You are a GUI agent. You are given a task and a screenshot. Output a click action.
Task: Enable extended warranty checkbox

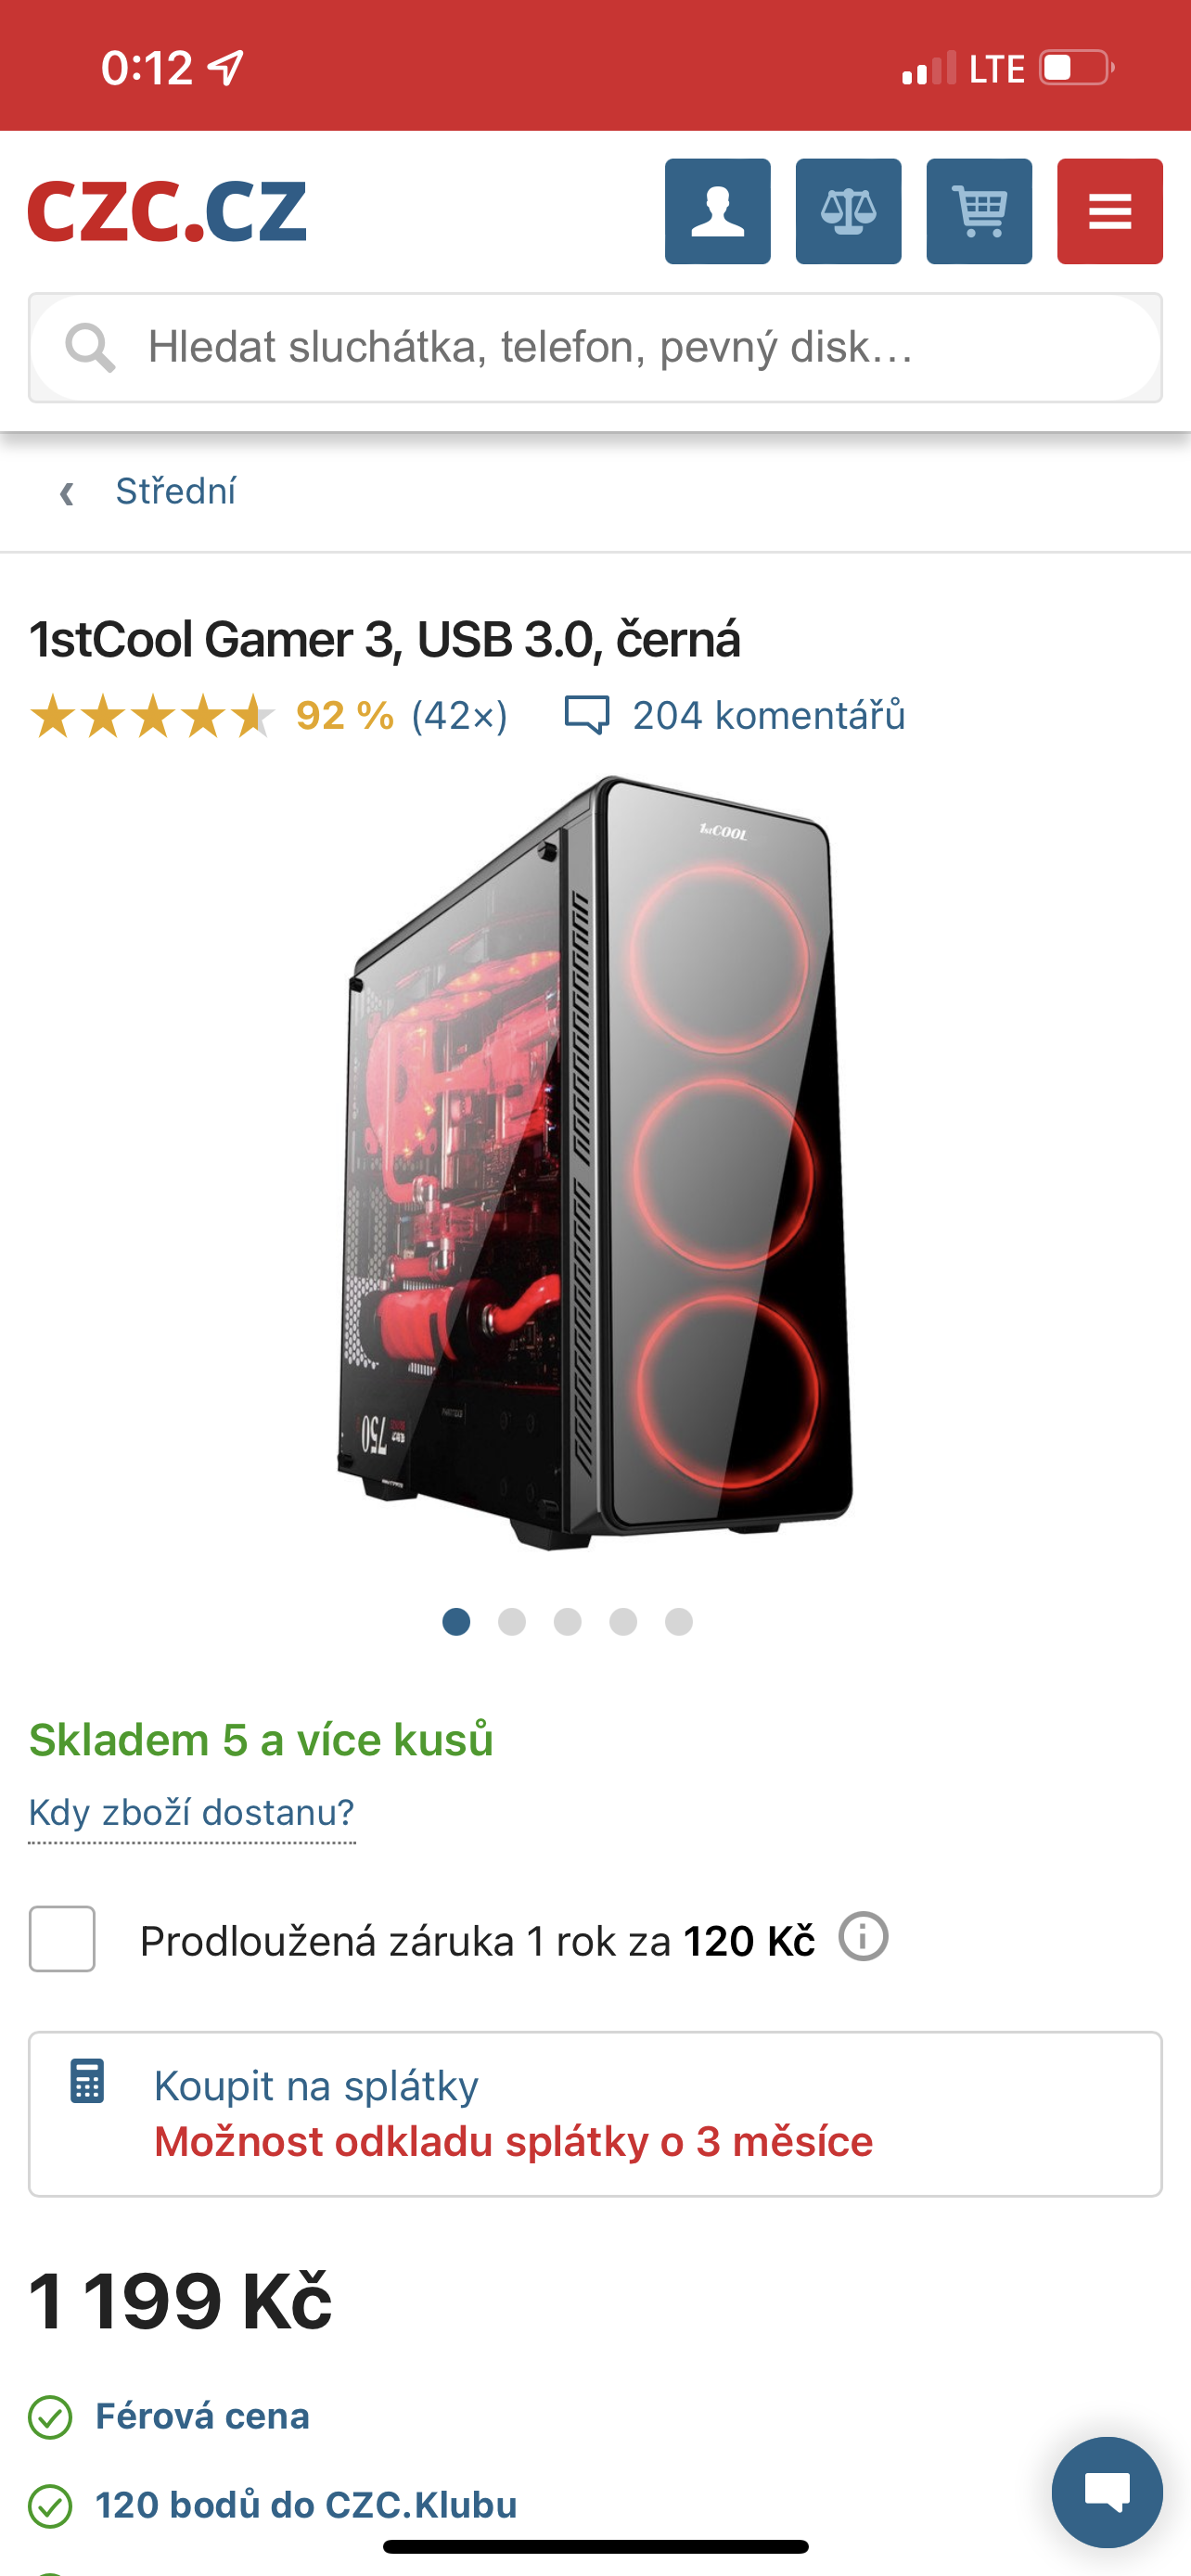point(62,1939)
